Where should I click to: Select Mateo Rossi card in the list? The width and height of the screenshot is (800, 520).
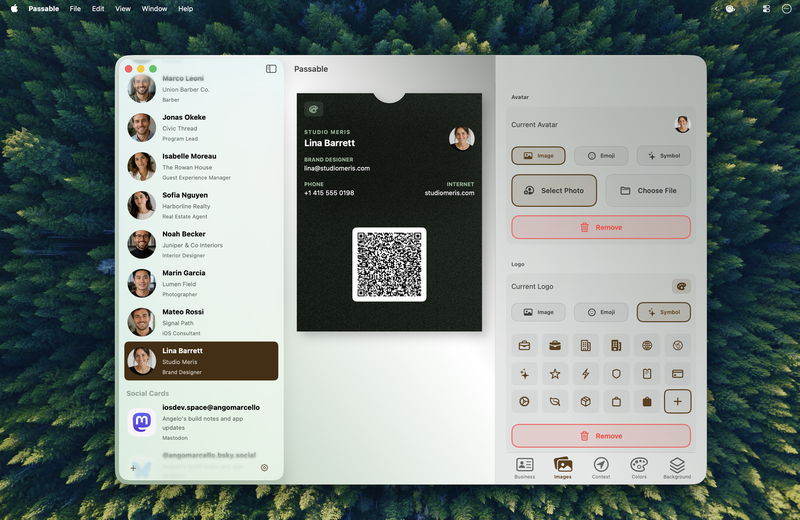[201, 322]
